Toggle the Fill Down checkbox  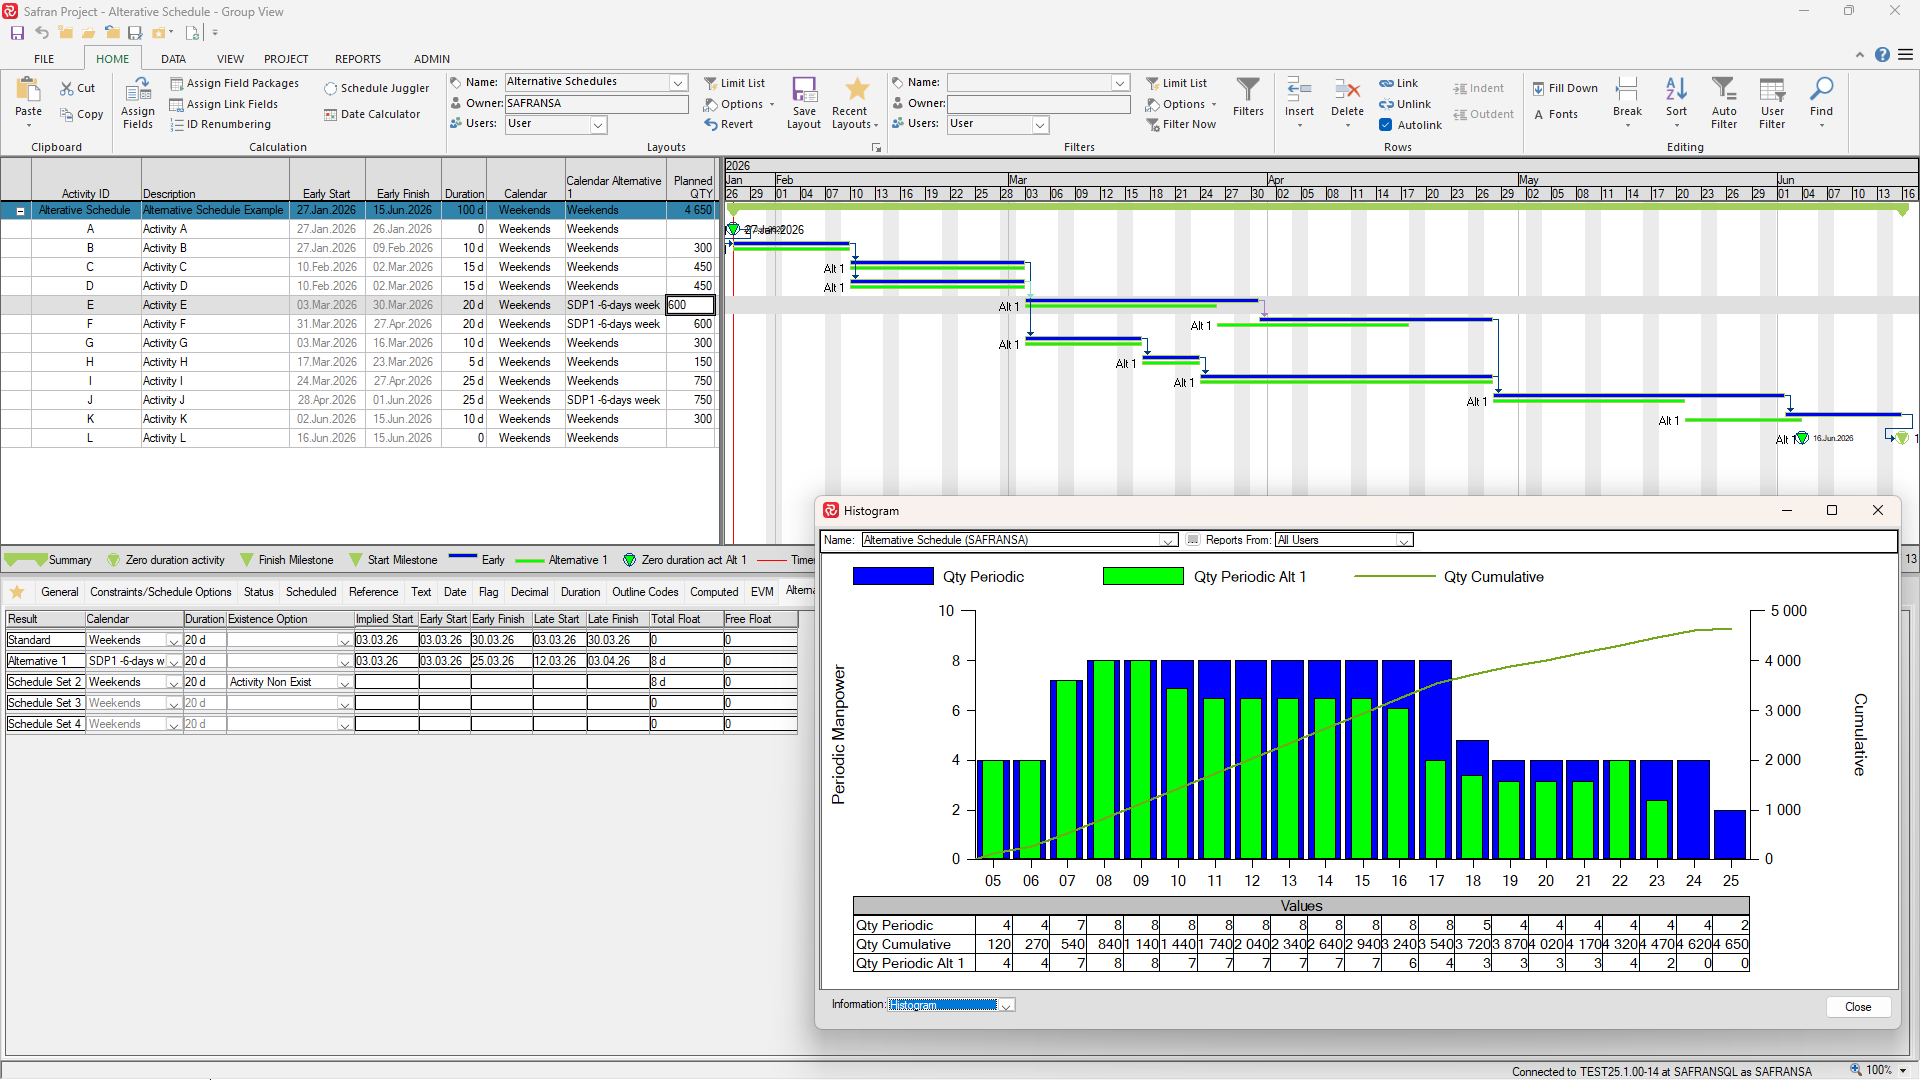pyautogui.click(x=1538, y=88)
